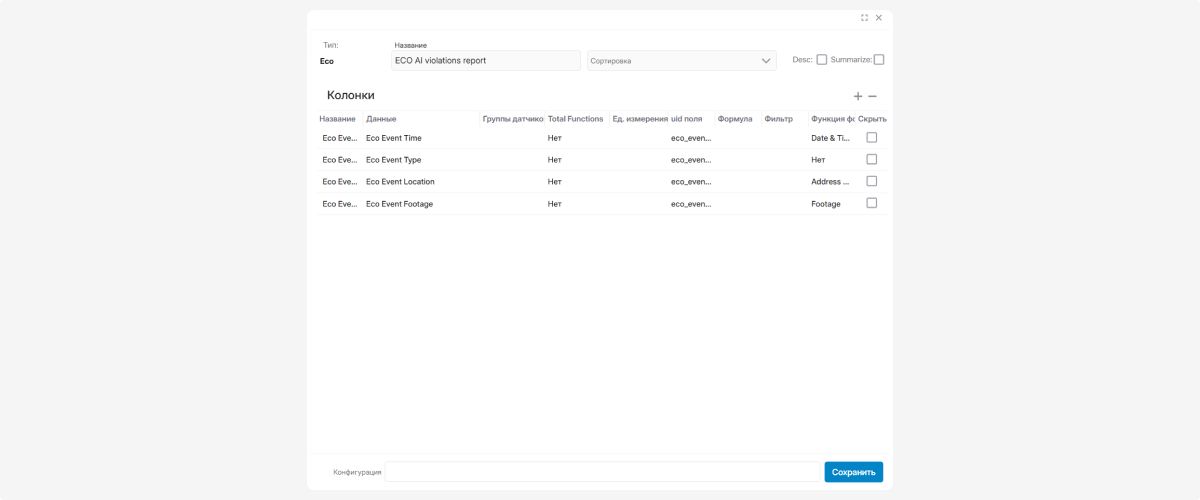Select the Eco Event Location data cell

pyautogui.click(x=400, y=182)
